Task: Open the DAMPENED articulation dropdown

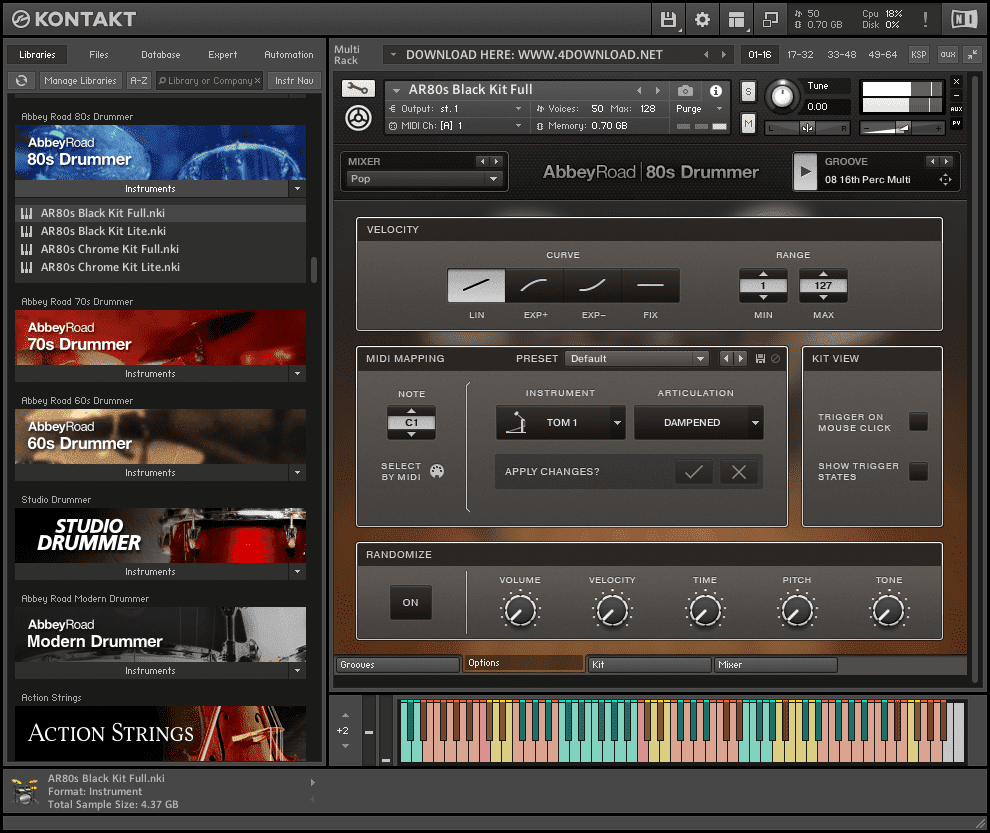Action: point(698,422)
